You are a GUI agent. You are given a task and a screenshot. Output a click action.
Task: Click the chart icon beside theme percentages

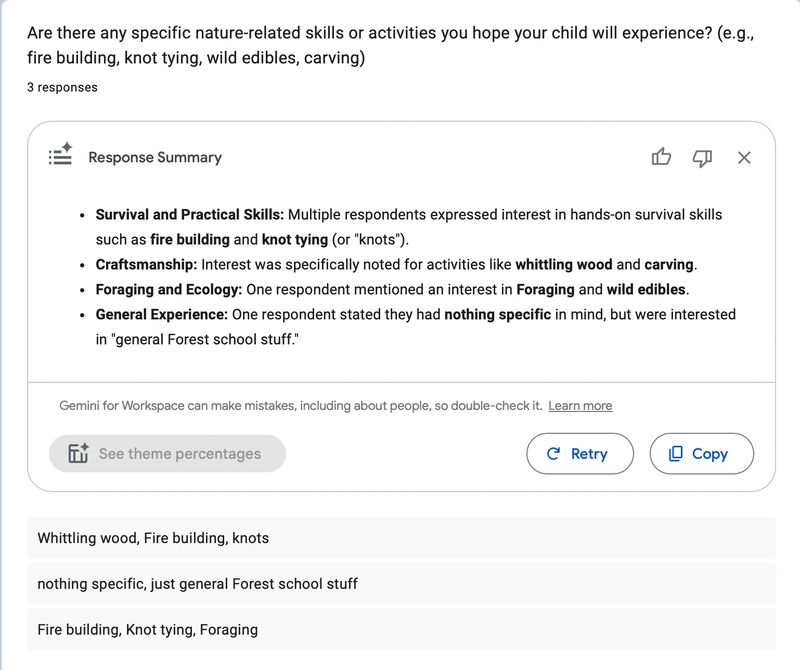[x=79, y=454]
